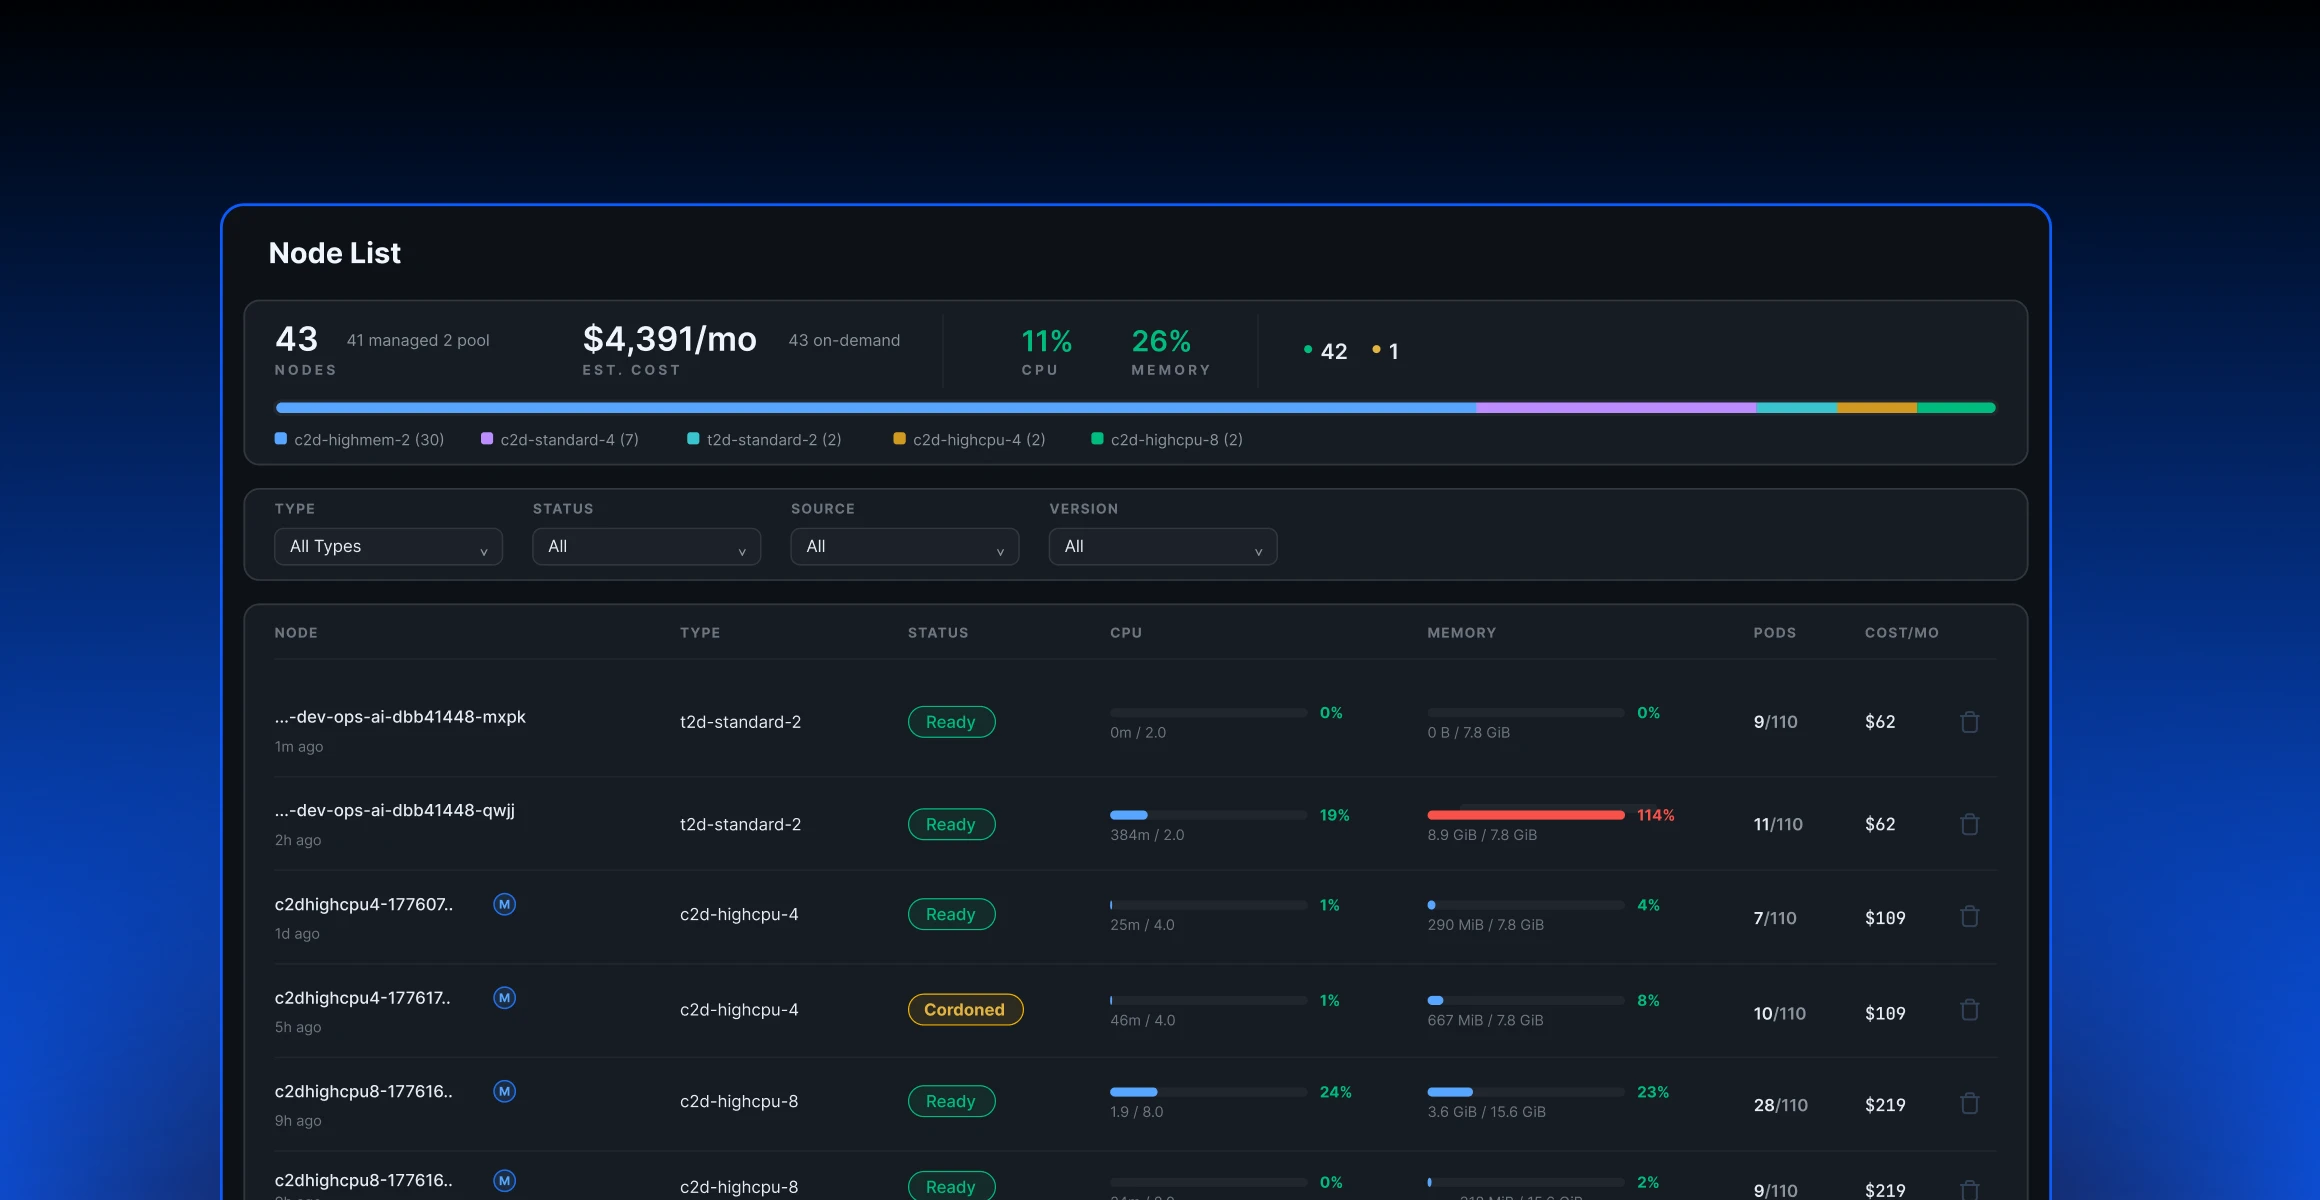Delete the node created 9h ago
Screen dimensions: 2320x1200
click(1969, 1103)
